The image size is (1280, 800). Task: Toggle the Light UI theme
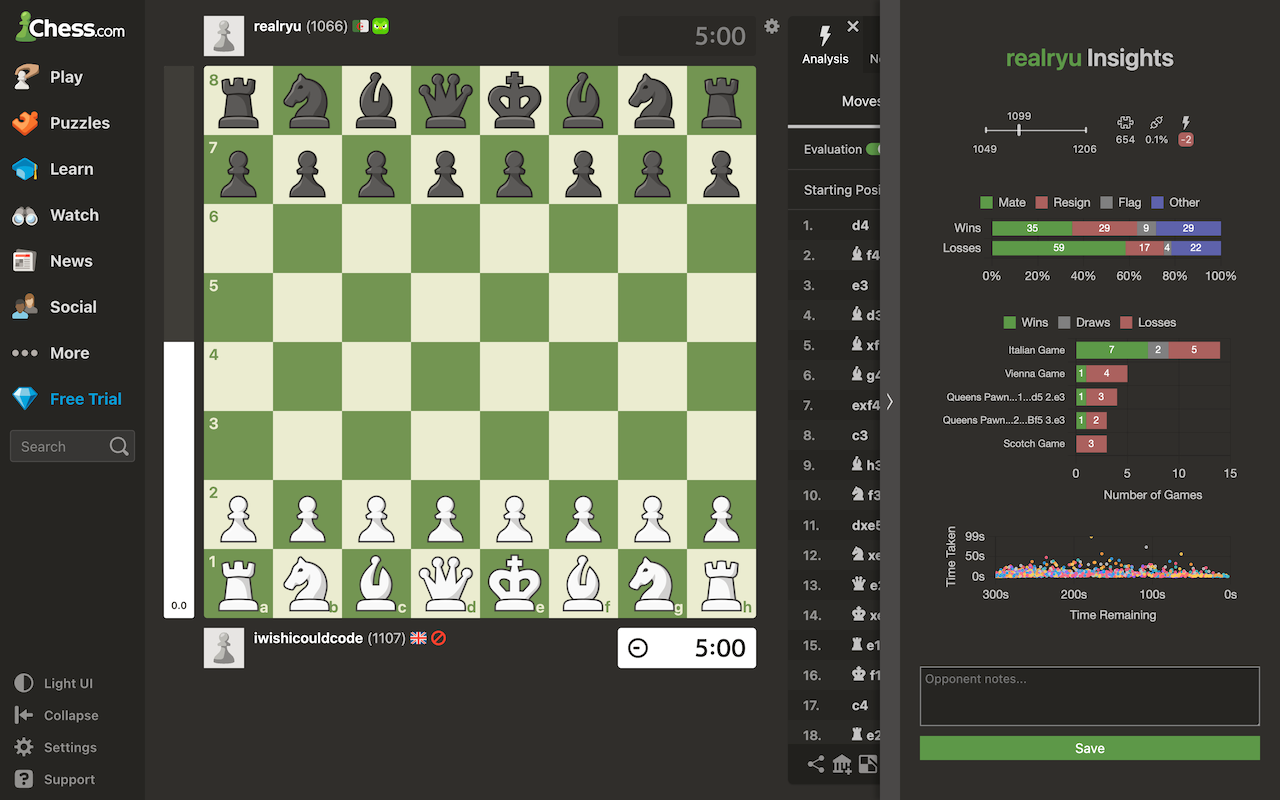pos(54,683)
